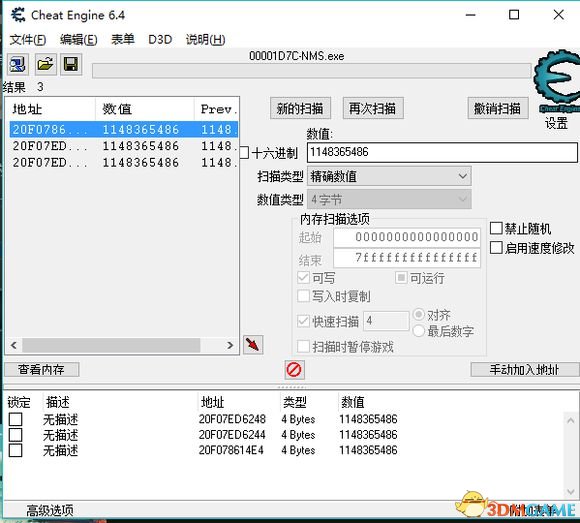Screen dimensions: 580x523
Task: Click the fast scan alignment field
Action: click(387, 321)
